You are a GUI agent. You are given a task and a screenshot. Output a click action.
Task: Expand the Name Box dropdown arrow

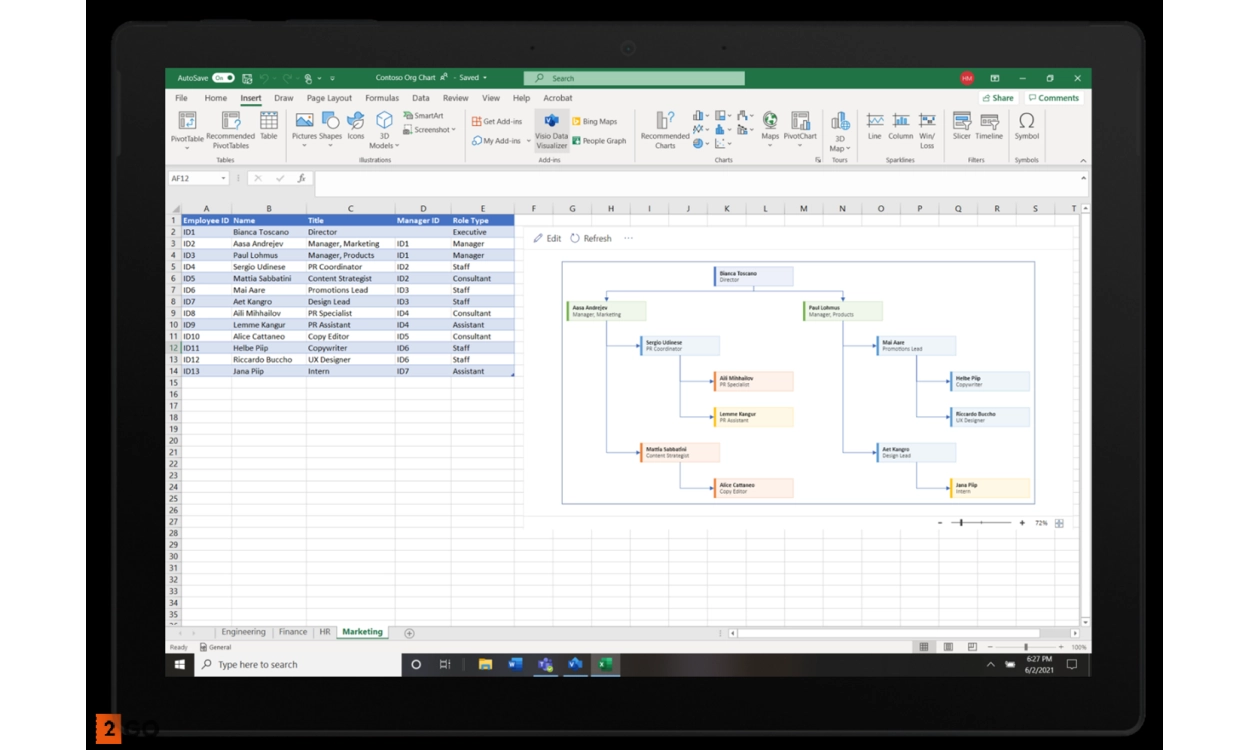222,179
